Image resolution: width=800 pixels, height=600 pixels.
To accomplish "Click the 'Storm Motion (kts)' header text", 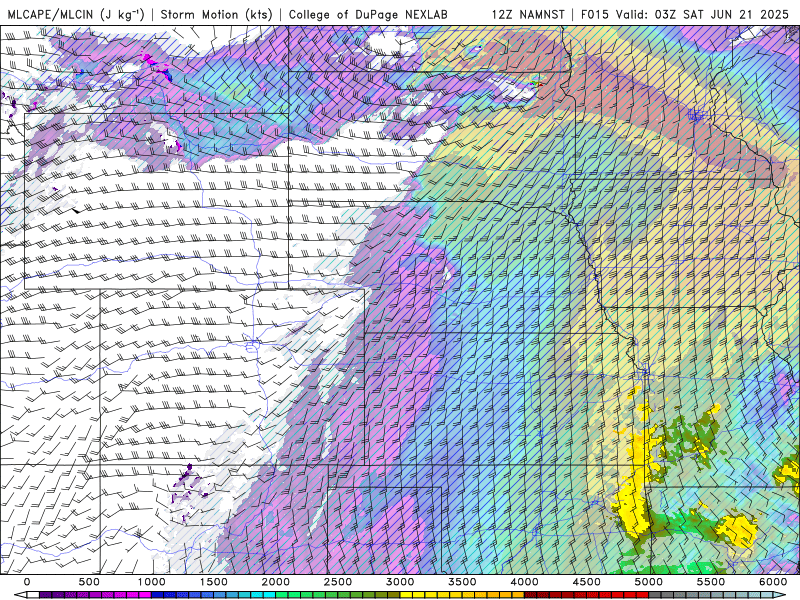I will point(216,14).
